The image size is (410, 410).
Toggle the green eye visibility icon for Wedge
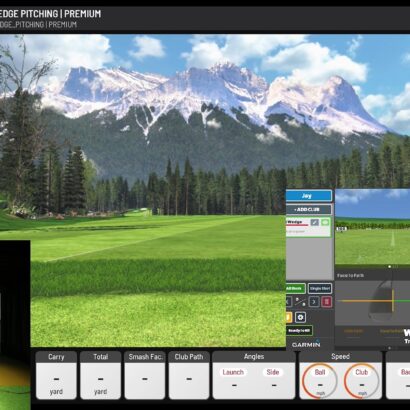(x=325, y=222)
